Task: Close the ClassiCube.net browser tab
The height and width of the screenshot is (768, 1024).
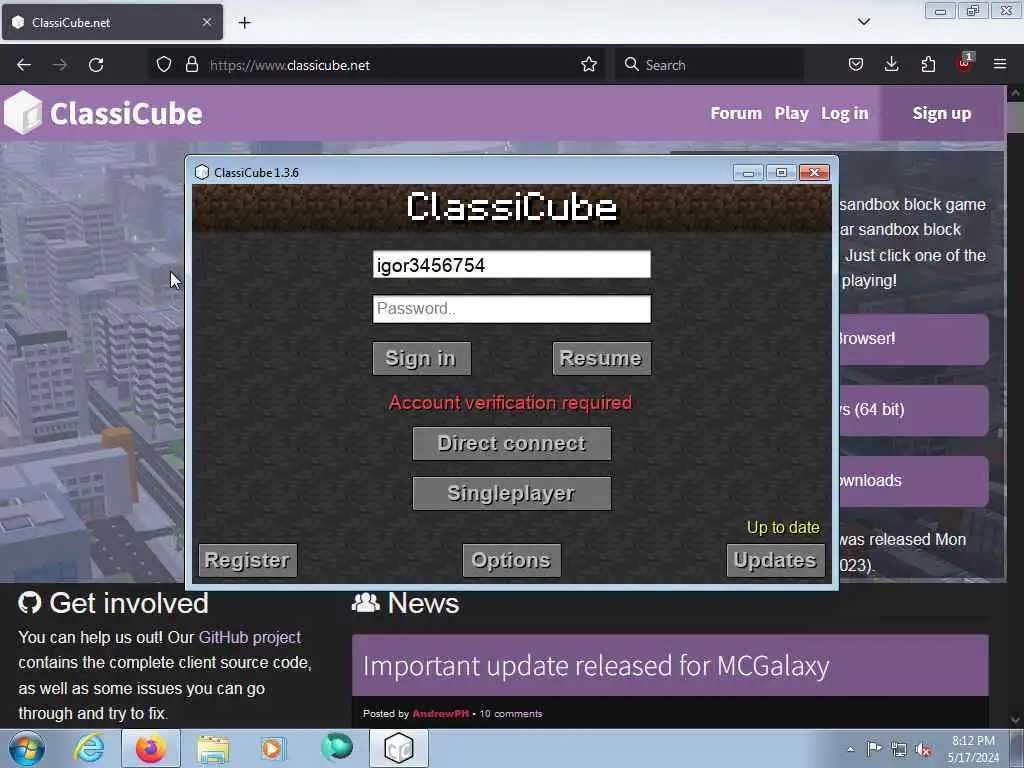Action: (x=207, y=22)
